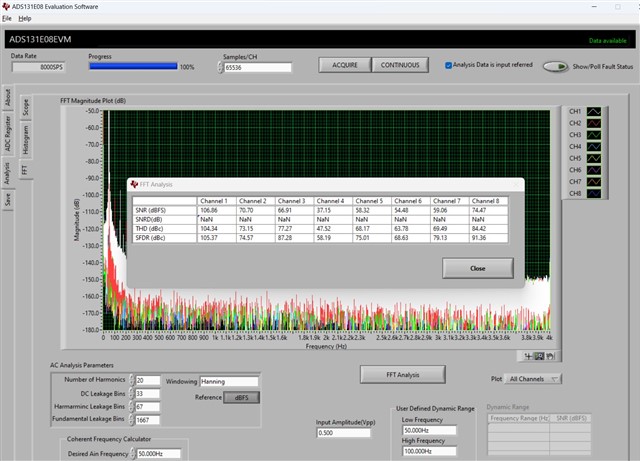Switch to the Analysis tab

8,173
